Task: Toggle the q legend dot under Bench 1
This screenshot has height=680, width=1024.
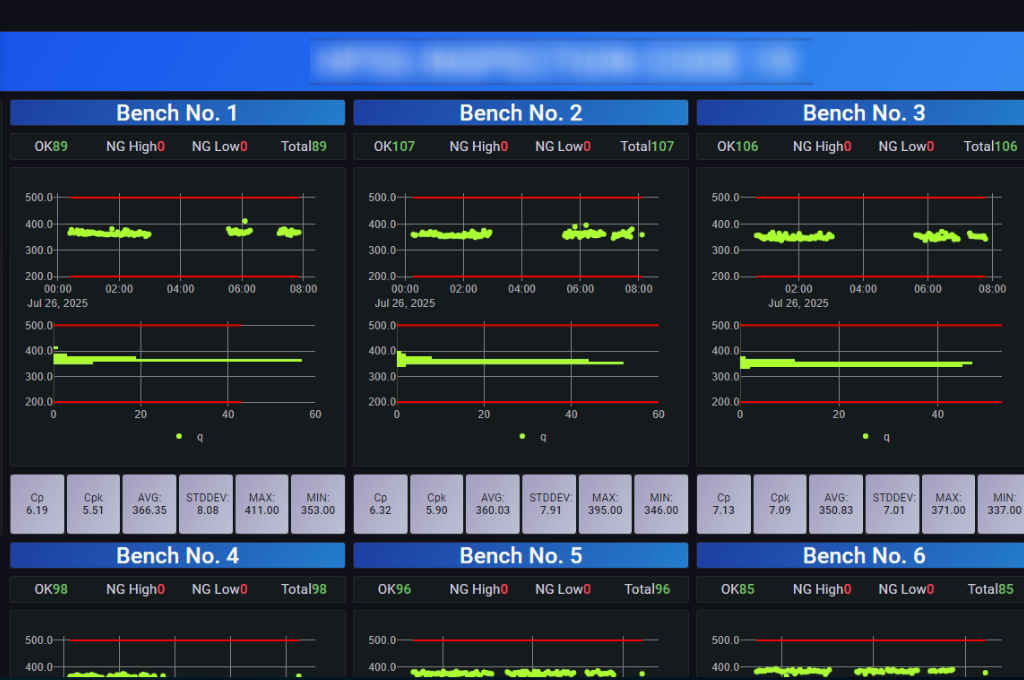Action: 179,436
